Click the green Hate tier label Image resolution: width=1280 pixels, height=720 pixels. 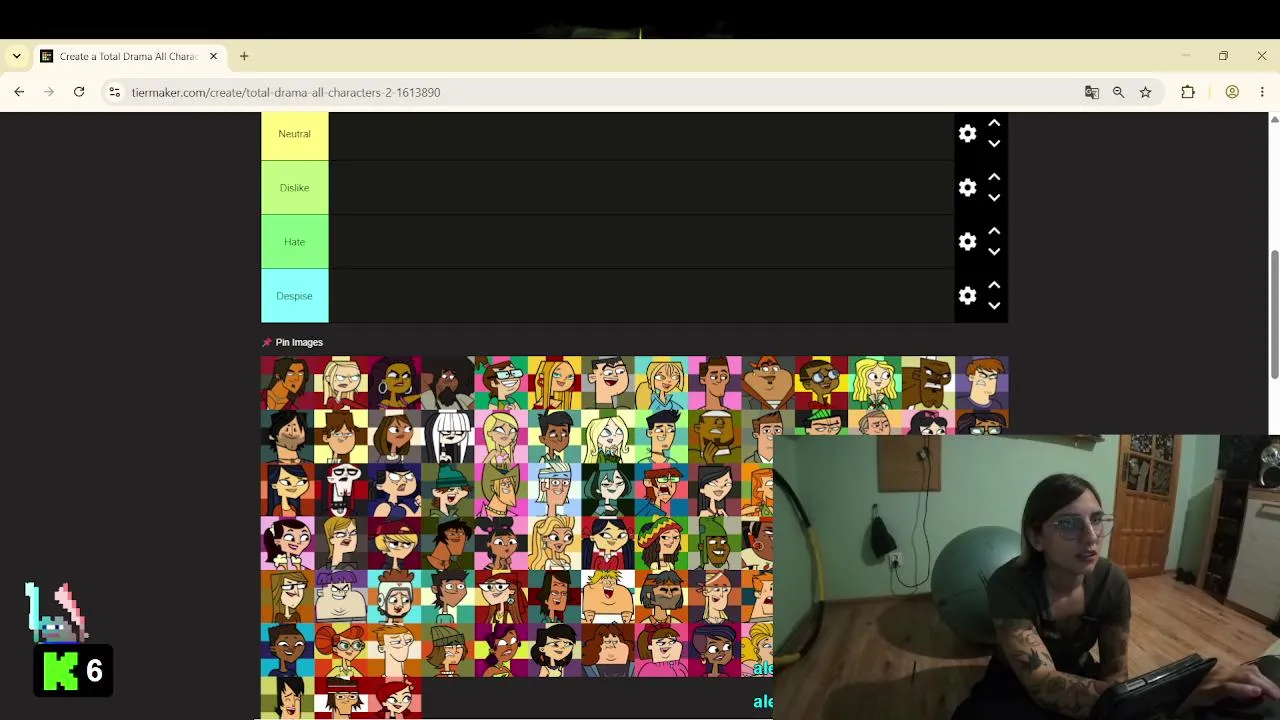(x=294, y=242)
